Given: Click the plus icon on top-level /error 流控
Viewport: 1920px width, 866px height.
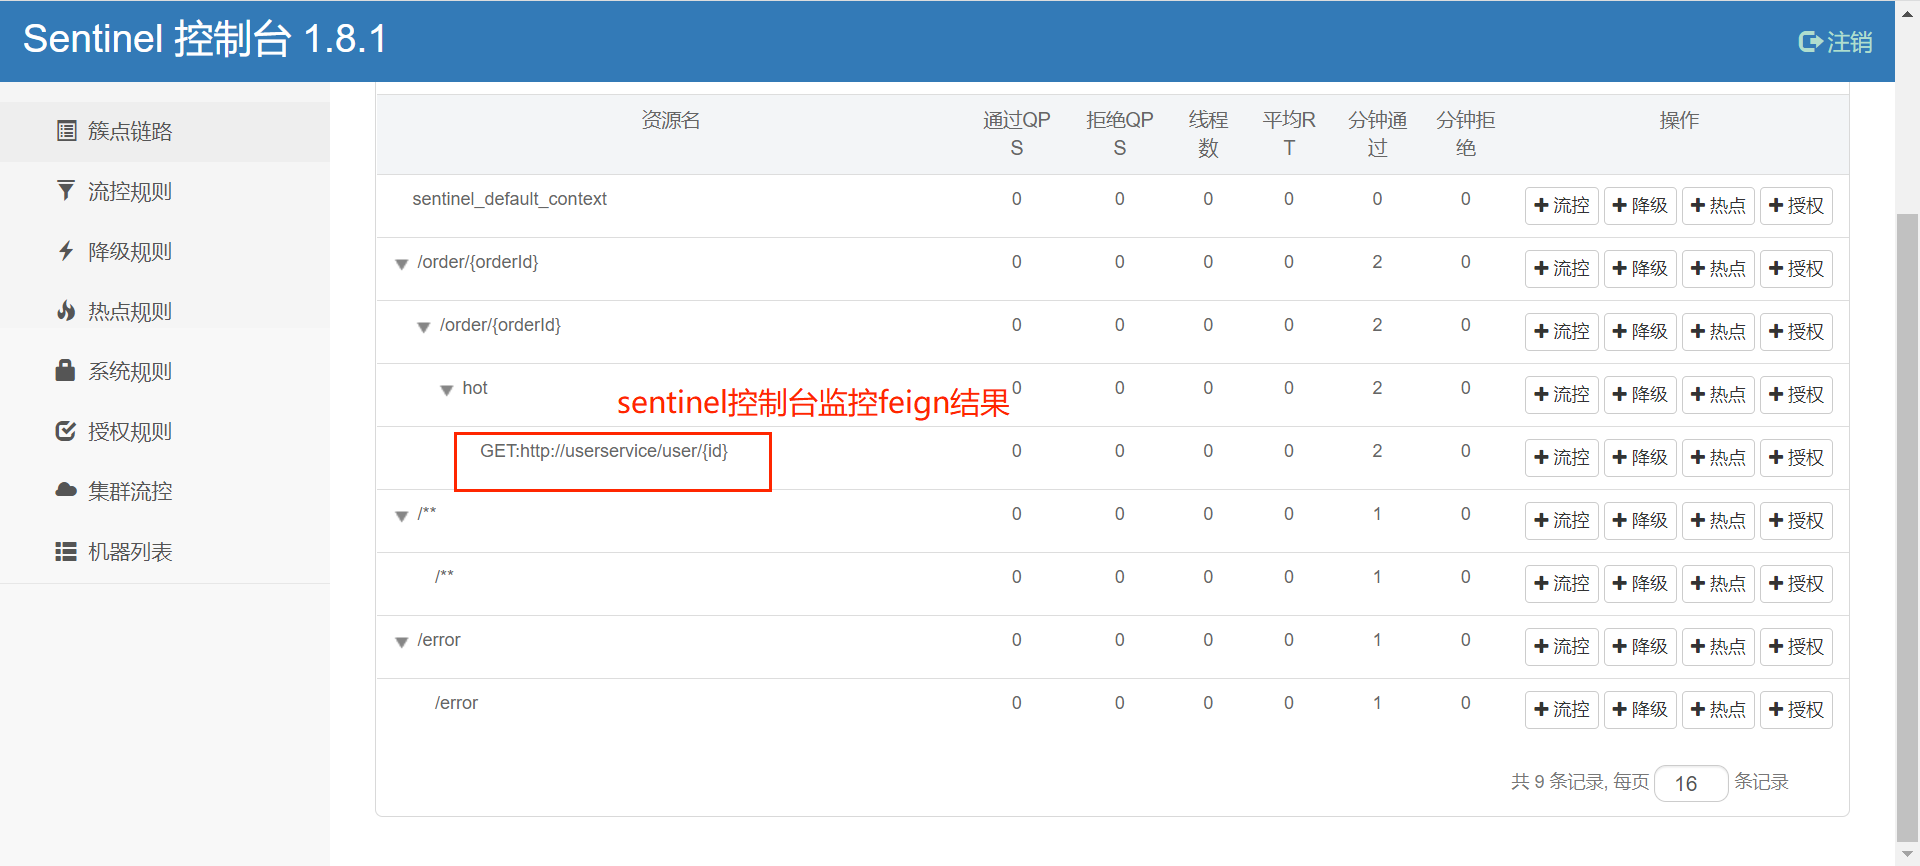Looking at the screenshot, I should click(1541, 646).
